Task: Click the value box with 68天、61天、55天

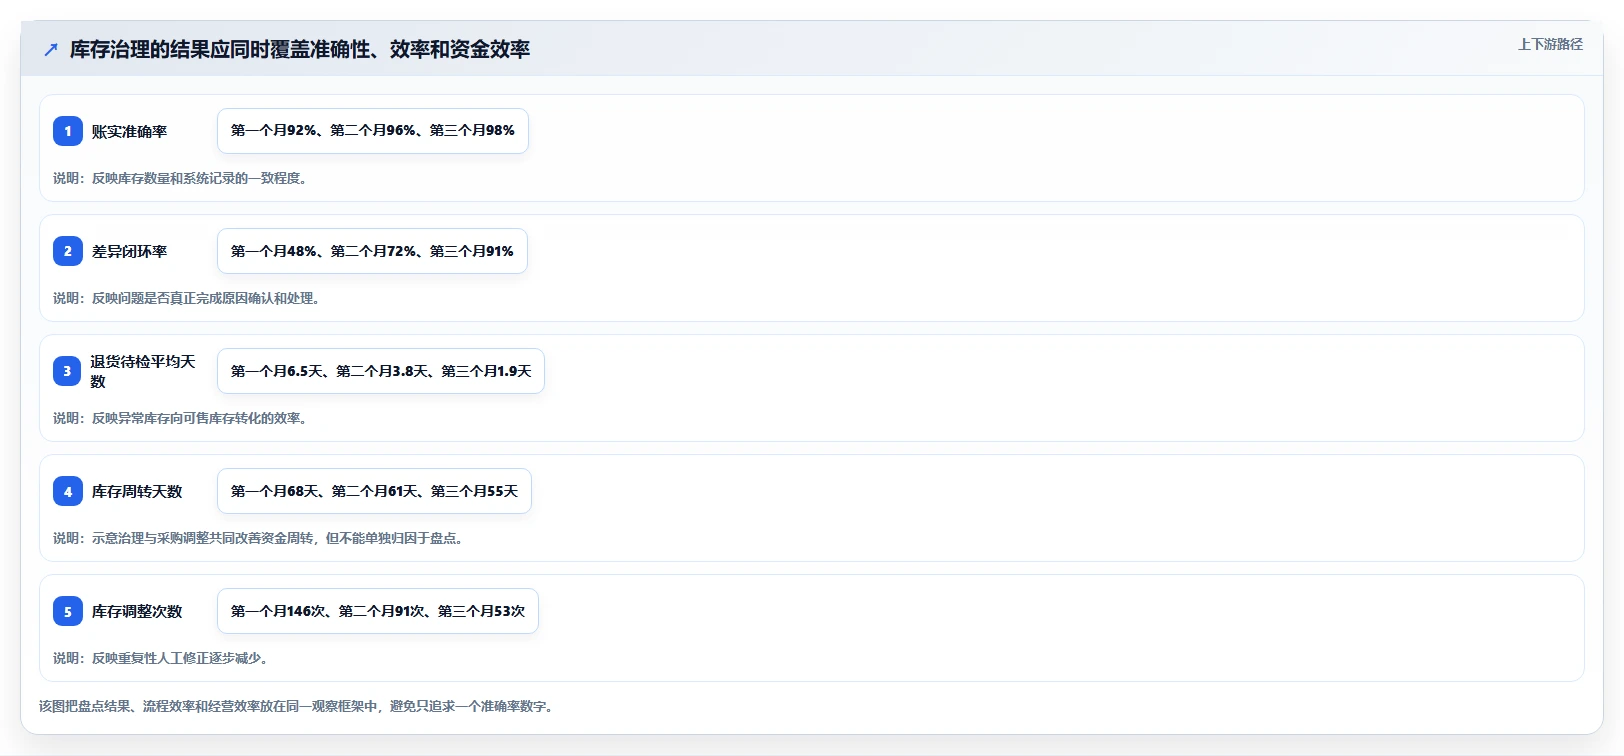Action: click(374, 491)
